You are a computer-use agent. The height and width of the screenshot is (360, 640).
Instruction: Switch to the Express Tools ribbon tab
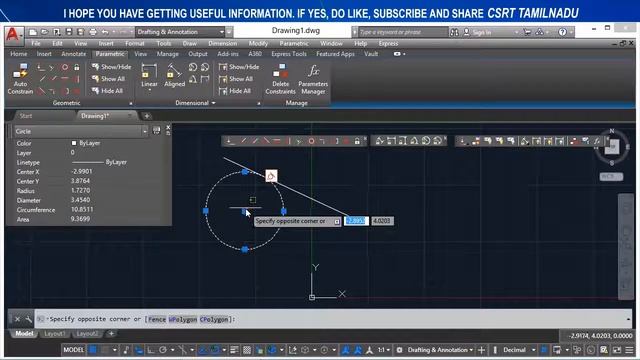289,54
